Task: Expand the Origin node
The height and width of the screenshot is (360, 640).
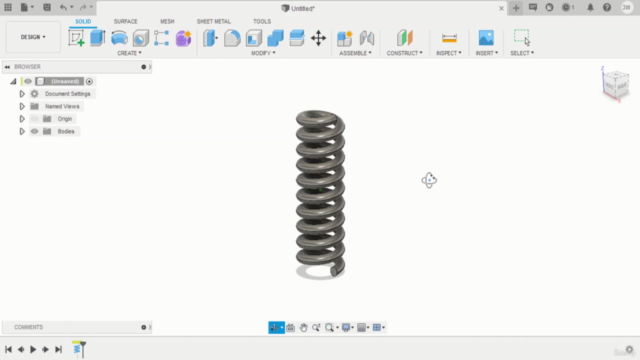Action: [x=22, y=119]
